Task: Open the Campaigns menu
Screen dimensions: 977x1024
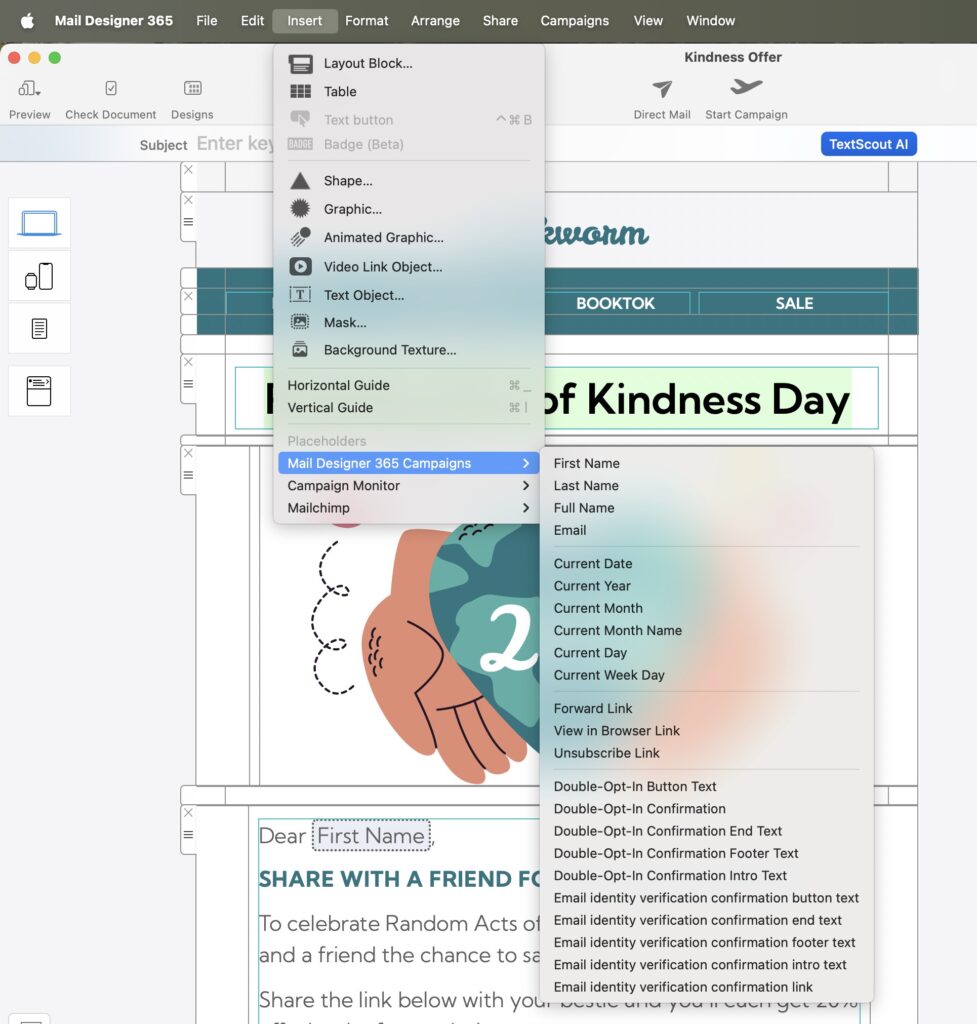Action: (575, 21)
